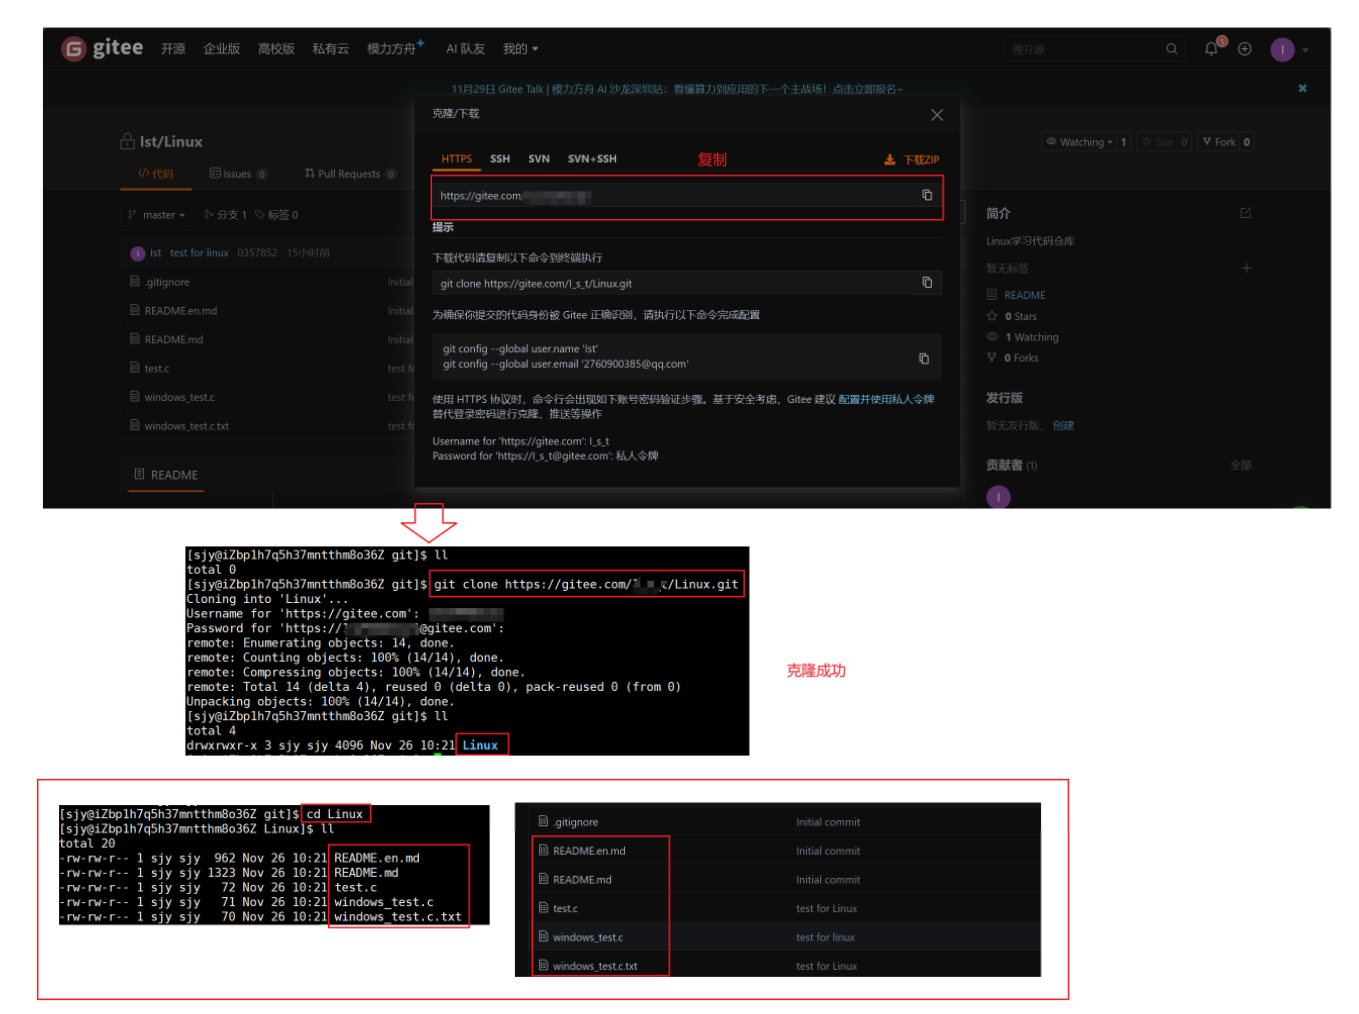The image size is (1359, 1014).
Task: Select the README section tab
Action: pyautogui.click(x=165, y=475)
